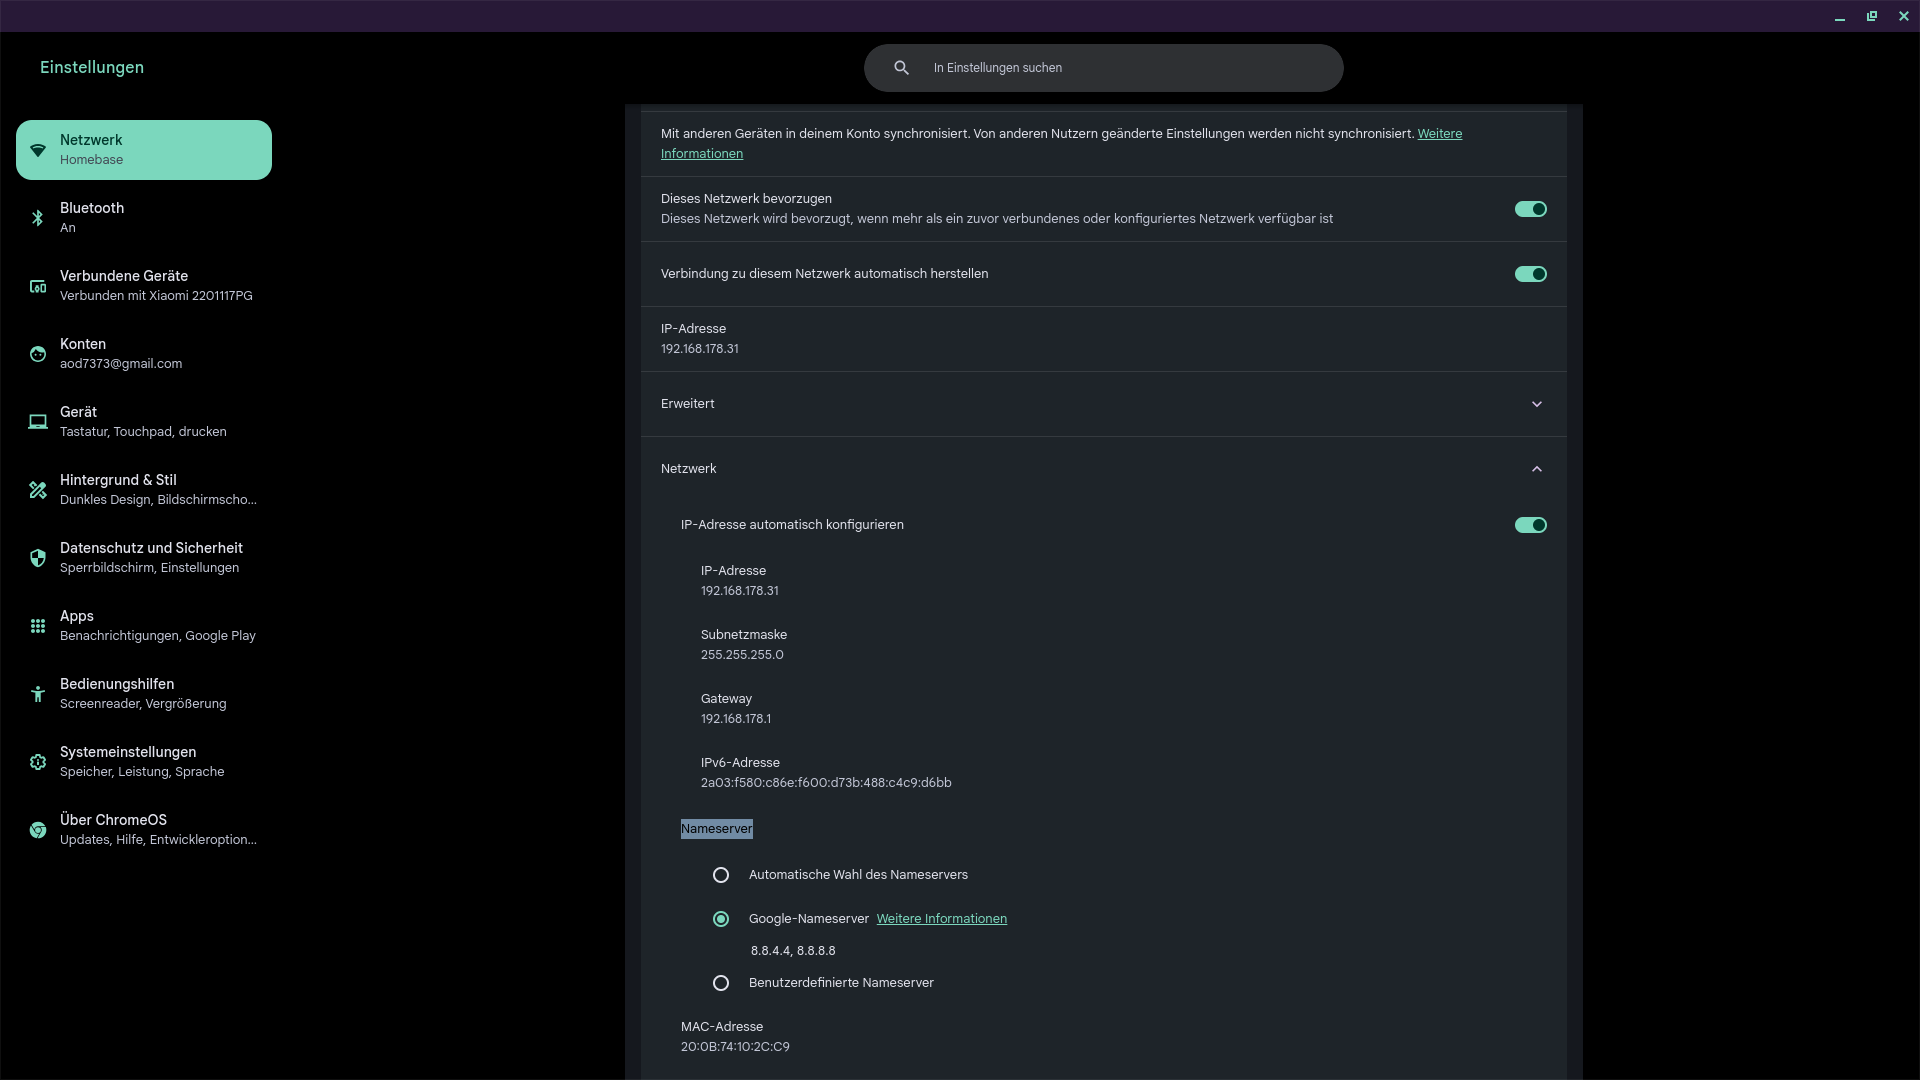Select Automatische Wahl des Nameservers option
Viewport: 1920px width, 1080px height.
(721, 875)
